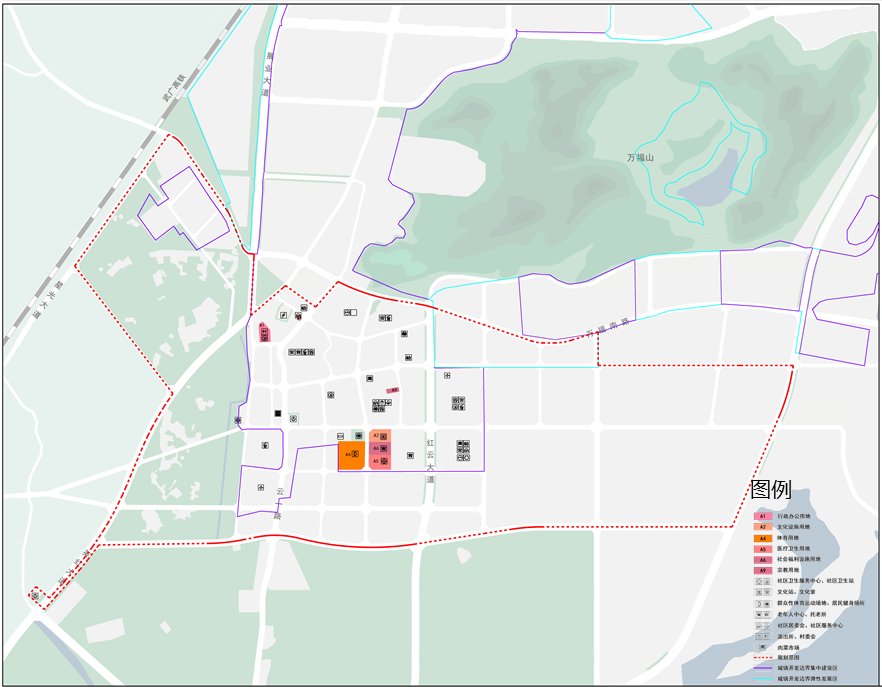
Task: Pick the A9 宗教用地 legend swatch
Action: coord(763,570)
